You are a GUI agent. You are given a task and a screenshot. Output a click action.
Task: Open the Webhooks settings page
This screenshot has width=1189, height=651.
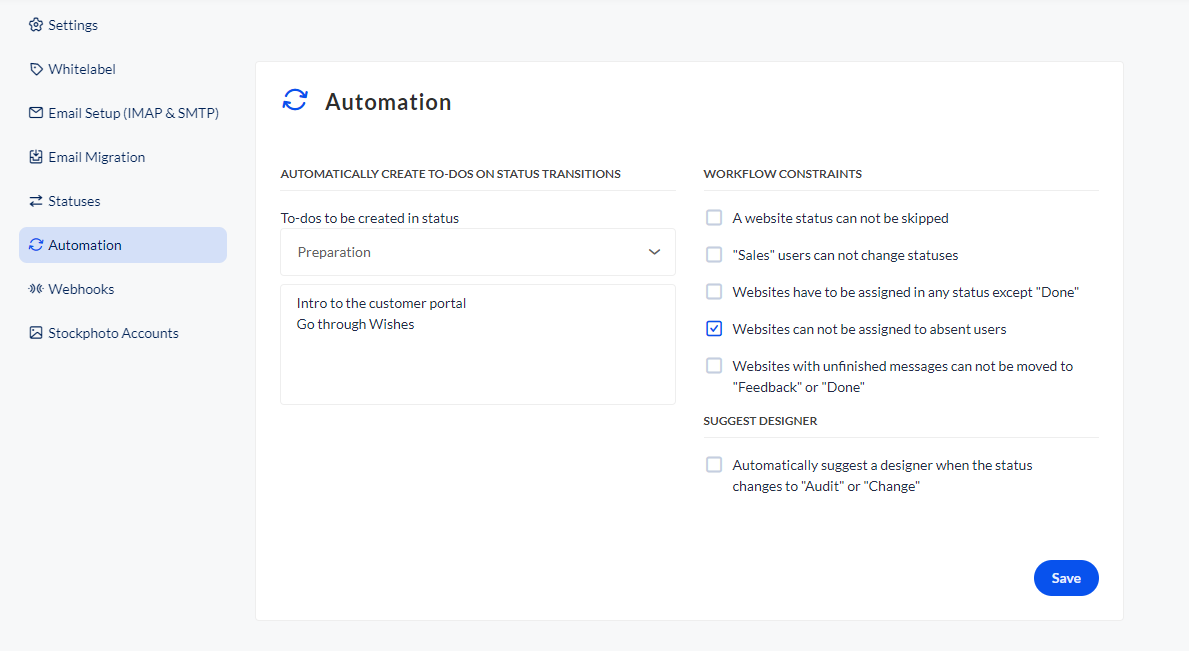coord(81,289)
